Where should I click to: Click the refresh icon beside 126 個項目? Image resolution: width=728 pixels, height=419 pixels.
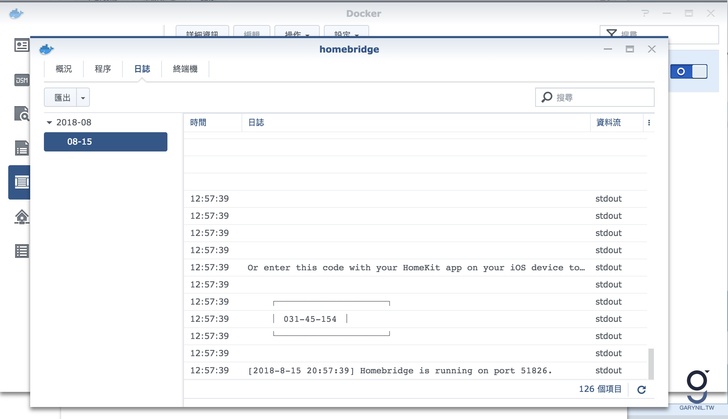coord(641,390)
